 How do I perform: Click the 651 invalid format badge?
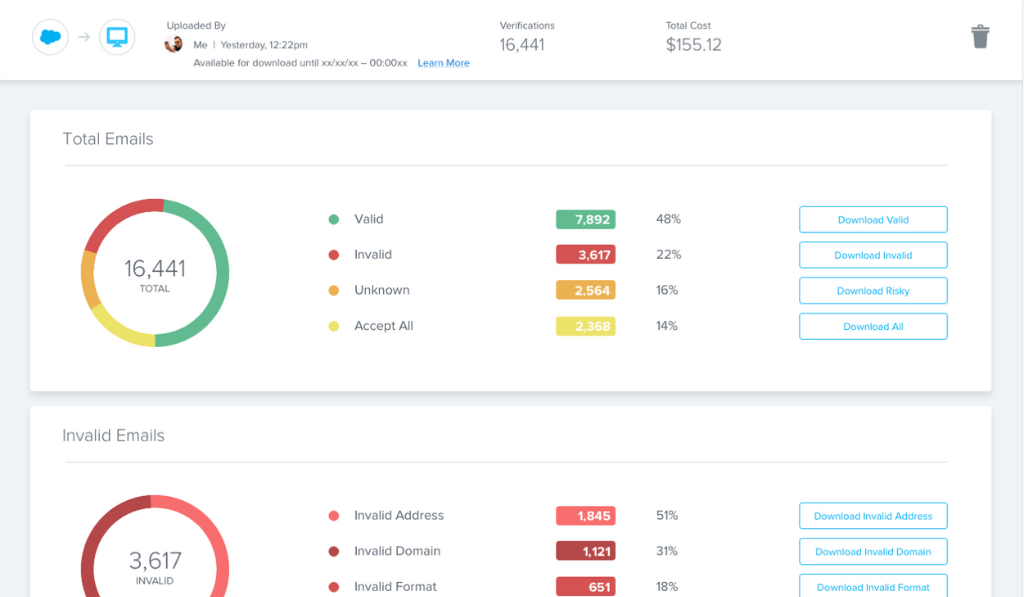(x=586, y=587)
